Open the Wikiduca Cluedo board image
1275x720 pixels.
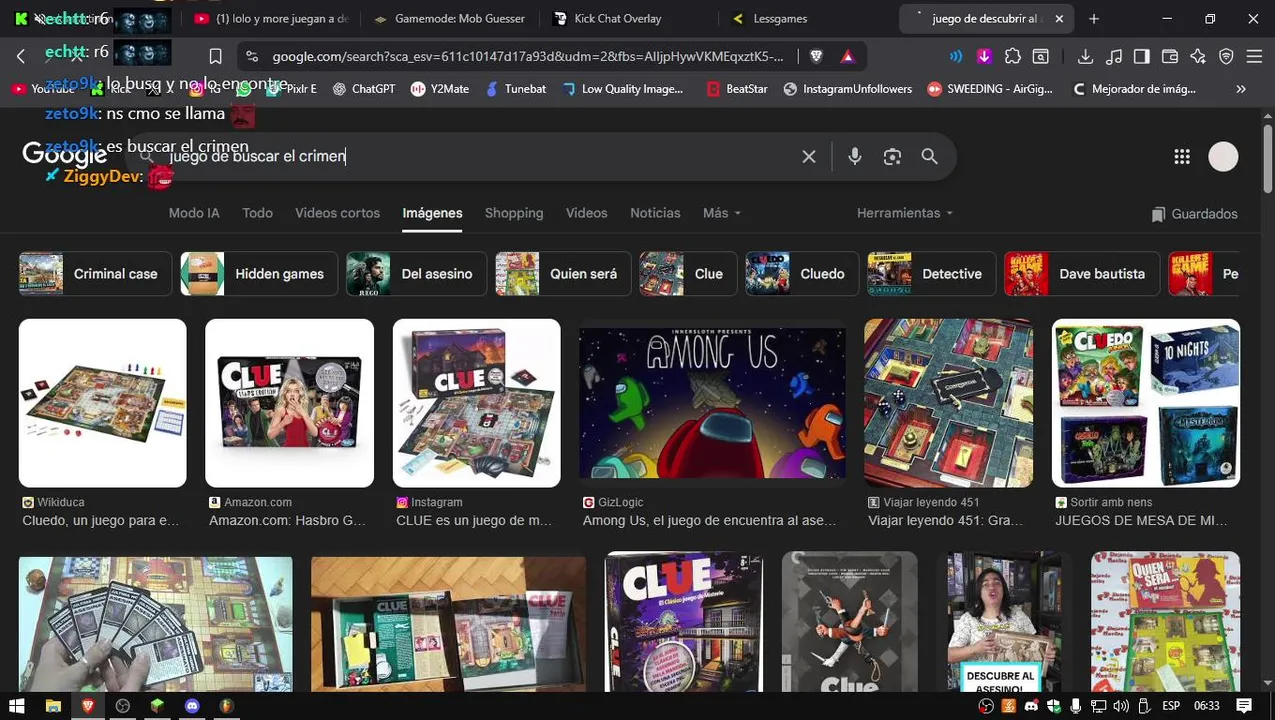pyautogui.click(x=102, y=403)
